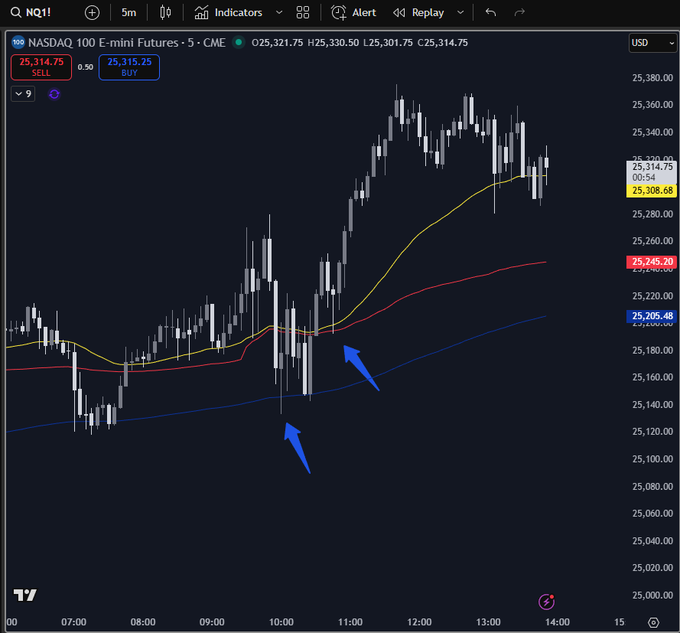Select the blue 25,205.48 price label

[652, 316]
